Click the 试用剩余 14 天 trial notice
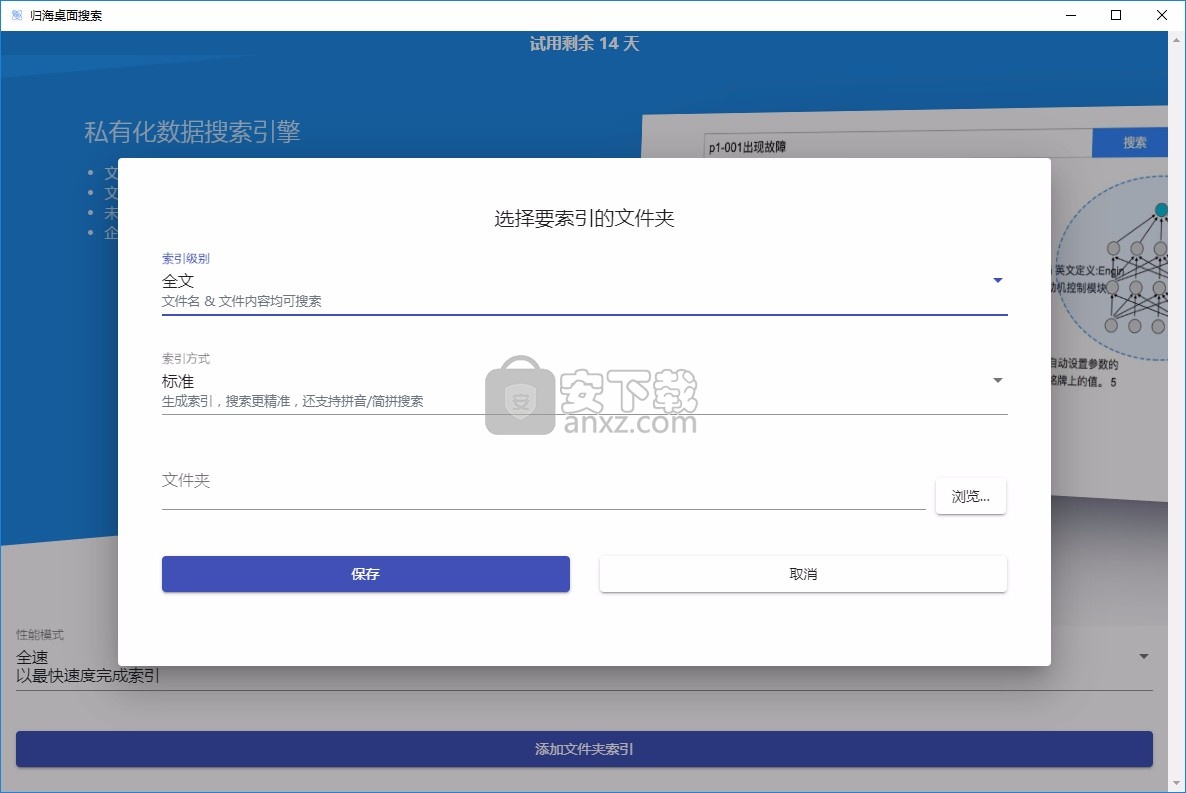The height and width of the screenshot is (793, 1186). point(584,44)
